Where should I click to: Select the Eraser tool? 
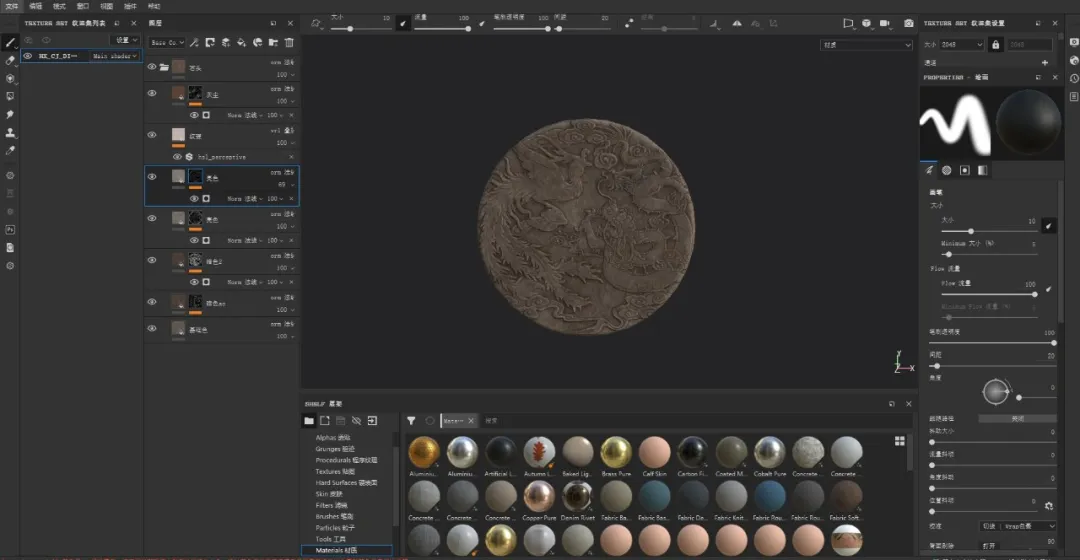point(10,60)
